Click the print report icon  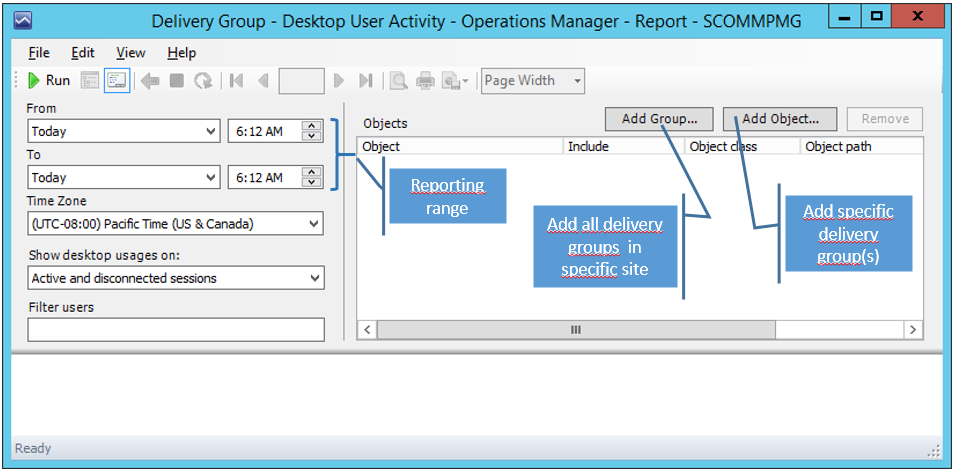tap(425, 81)
